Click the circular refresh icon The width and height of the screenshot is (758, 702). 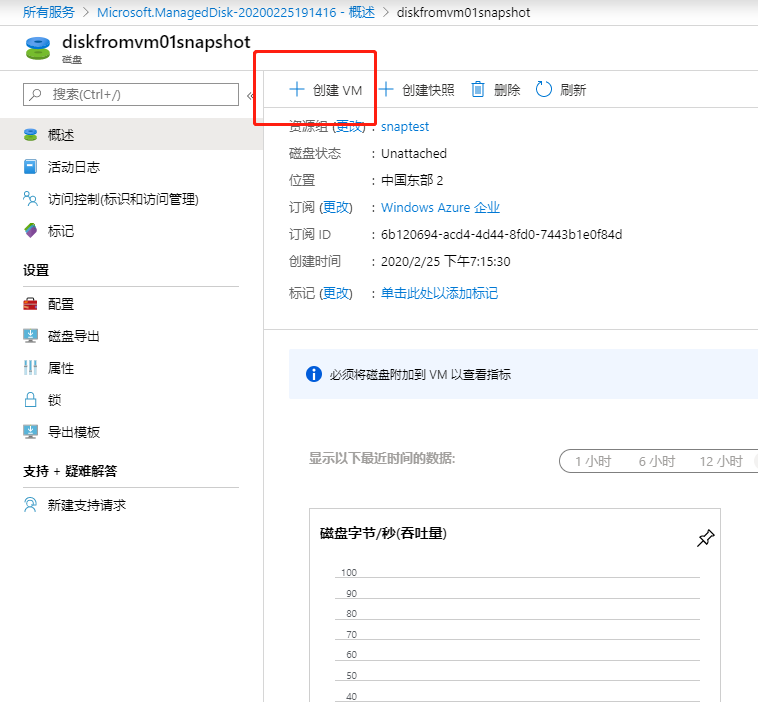[543, 89]
